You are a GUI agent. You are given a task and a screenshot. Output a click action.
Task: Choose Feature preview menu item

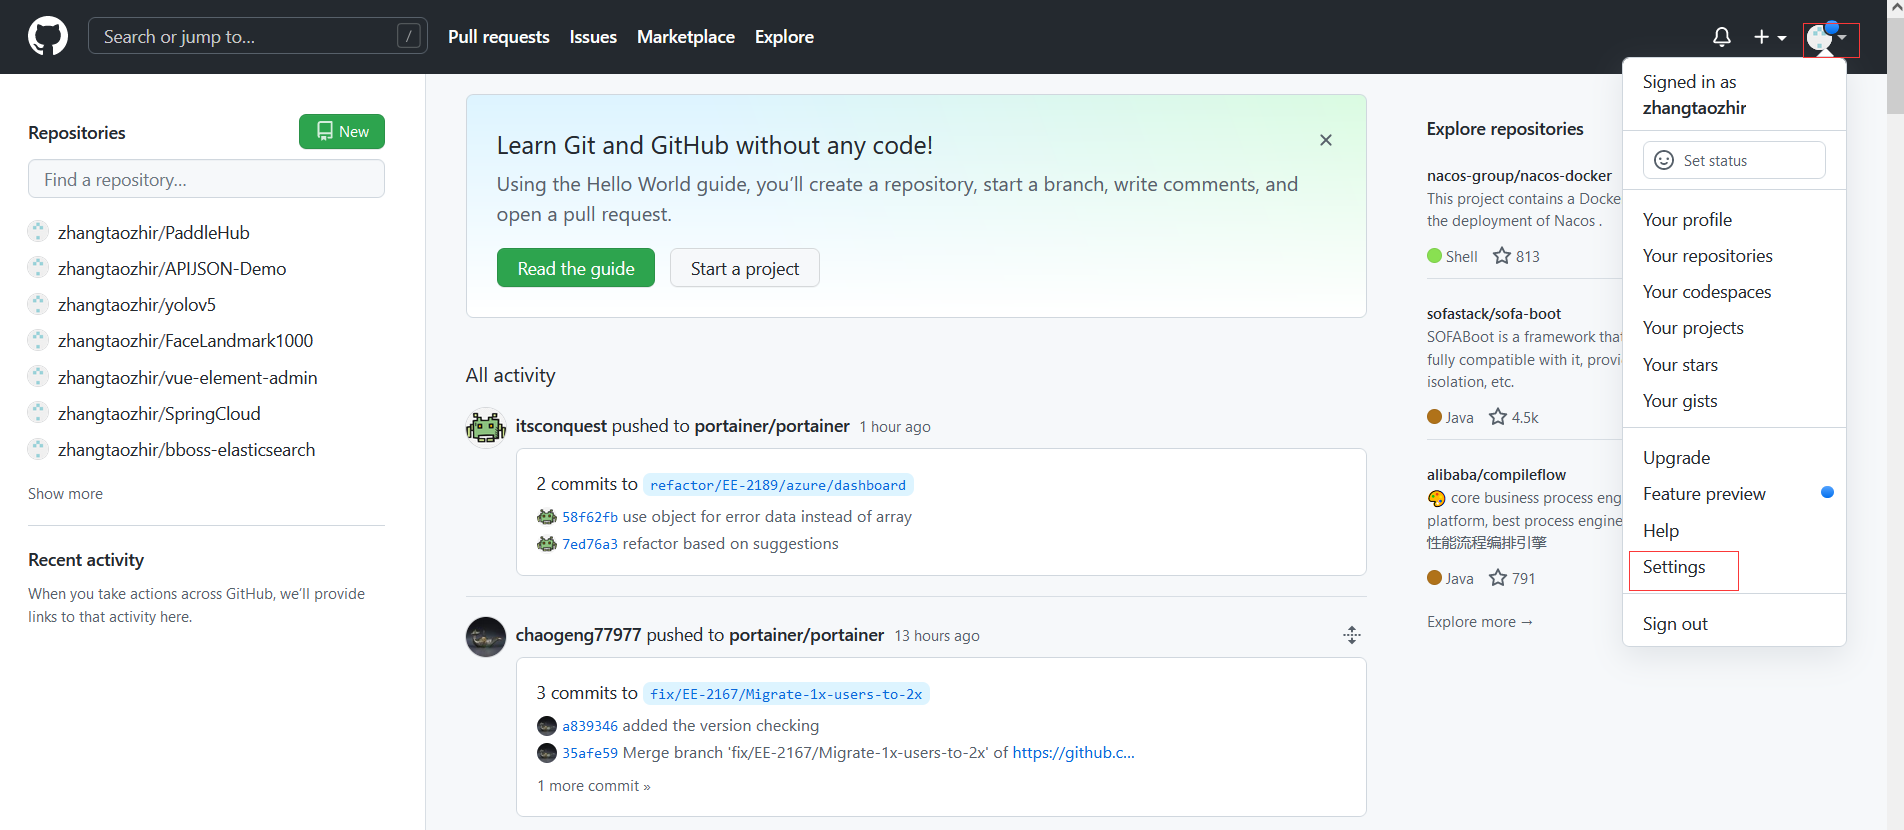(1704, 494)
